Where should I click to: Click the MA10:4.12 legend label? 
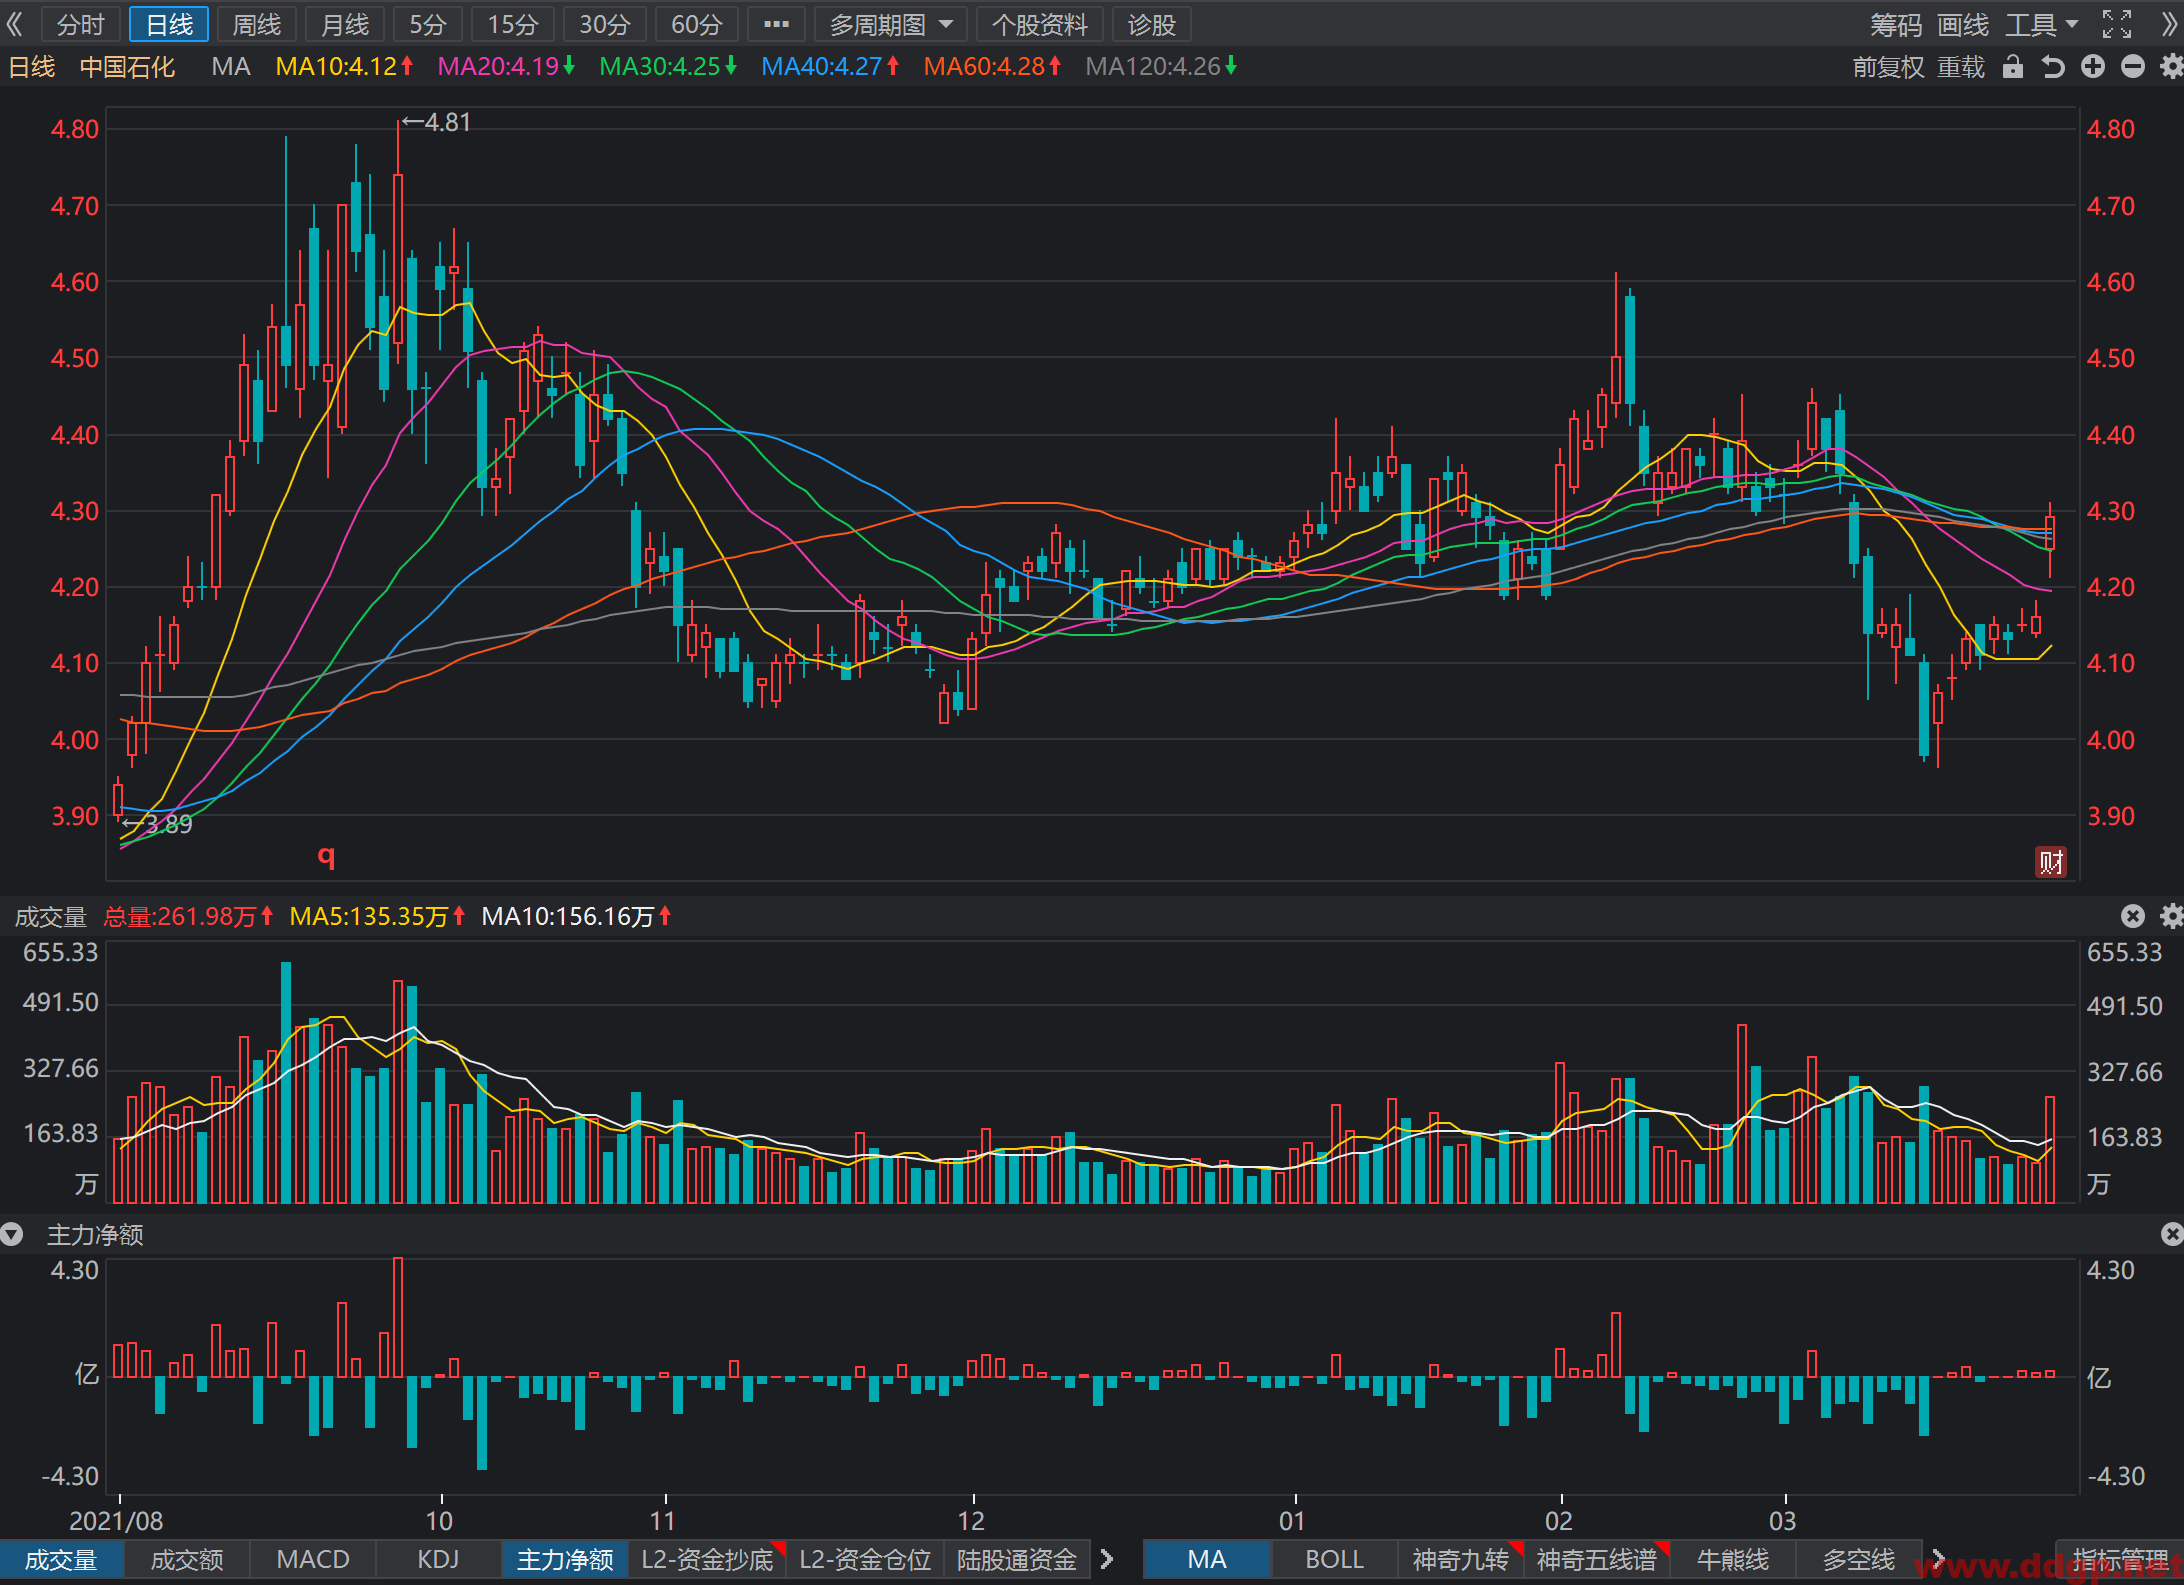344,67
